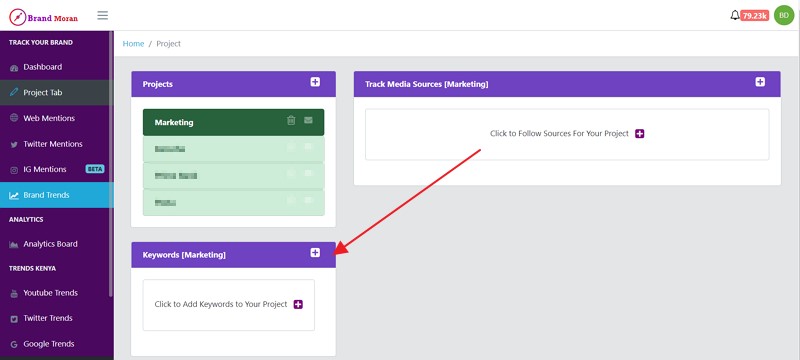This screenshot has height=360, width=800.
Task: Click the IG Mentions Instagram icon
Action: click(14, 170)
